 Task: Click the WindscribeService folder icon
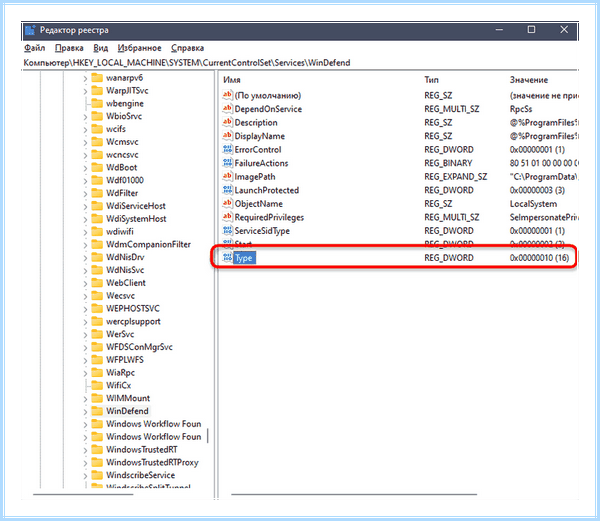coord(97,475)
